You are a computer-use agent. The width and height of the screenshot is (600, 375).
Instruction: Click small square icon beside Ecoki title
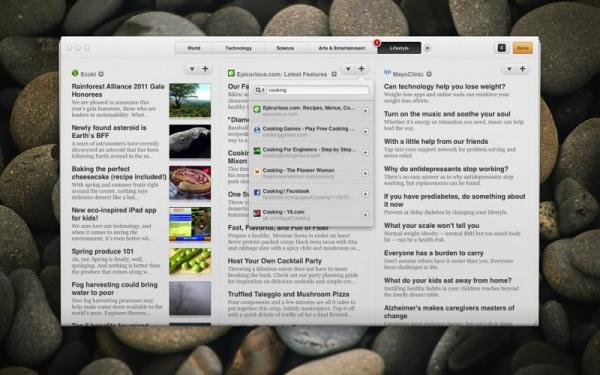pos(101,74)
